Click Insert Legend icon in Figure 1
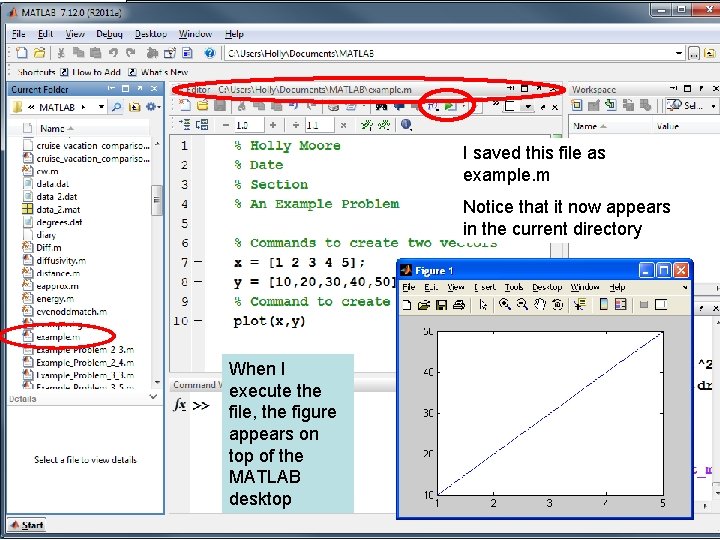This screenshot has height=540, width=720. 621,304
